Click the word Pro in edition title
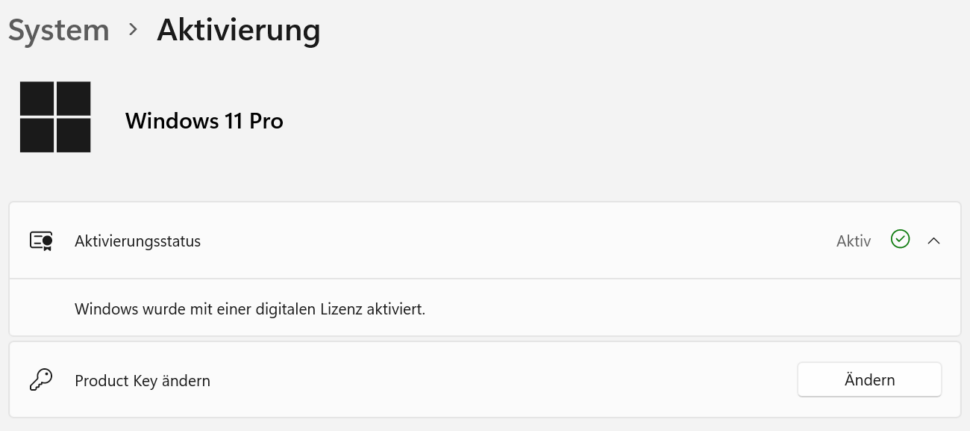Viewport: 970px width, 431px height. 266,121
